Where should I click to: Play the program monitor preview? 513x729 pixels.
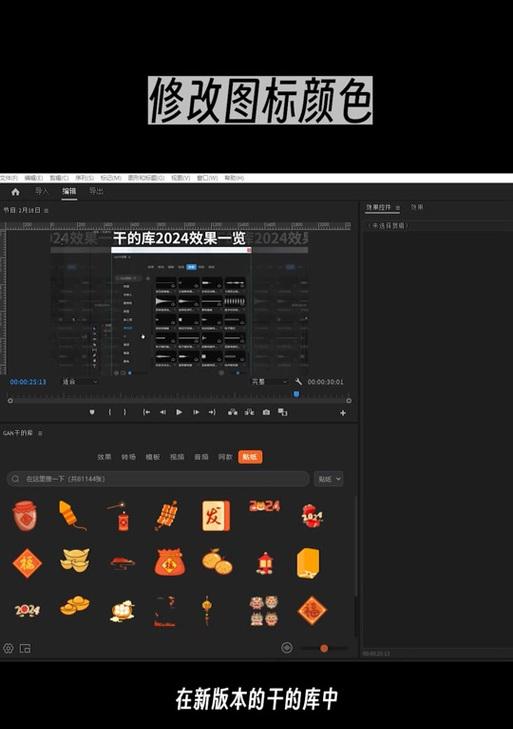[x=179, y=412]
